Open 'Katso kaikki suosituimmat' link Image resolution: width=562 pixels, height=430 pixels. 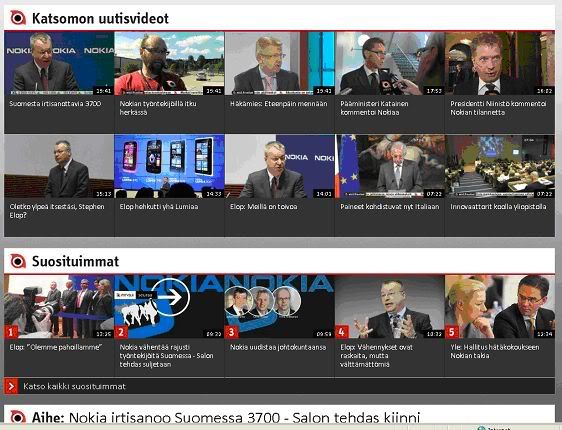tap(74, 386)
